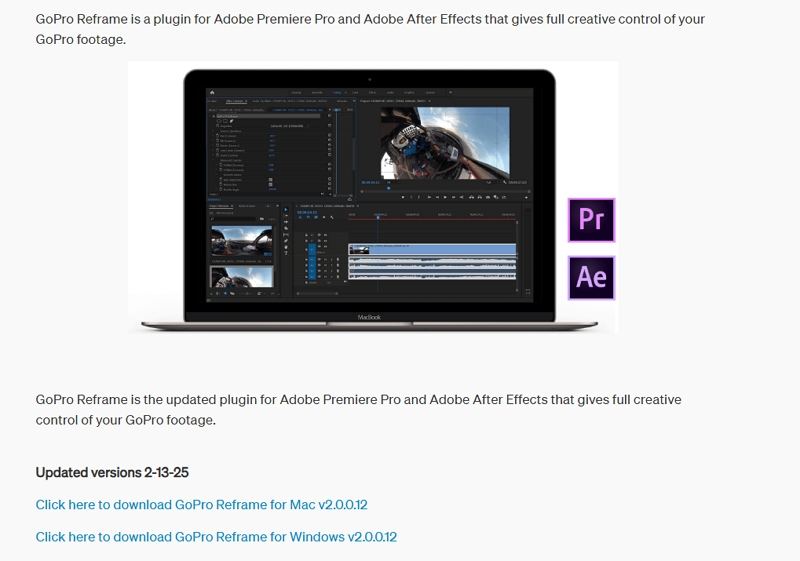800x561 pixels.
Task: Click the first paragraph 'GoPro Reframe is a plugin' text
Action: pos(370,29)
